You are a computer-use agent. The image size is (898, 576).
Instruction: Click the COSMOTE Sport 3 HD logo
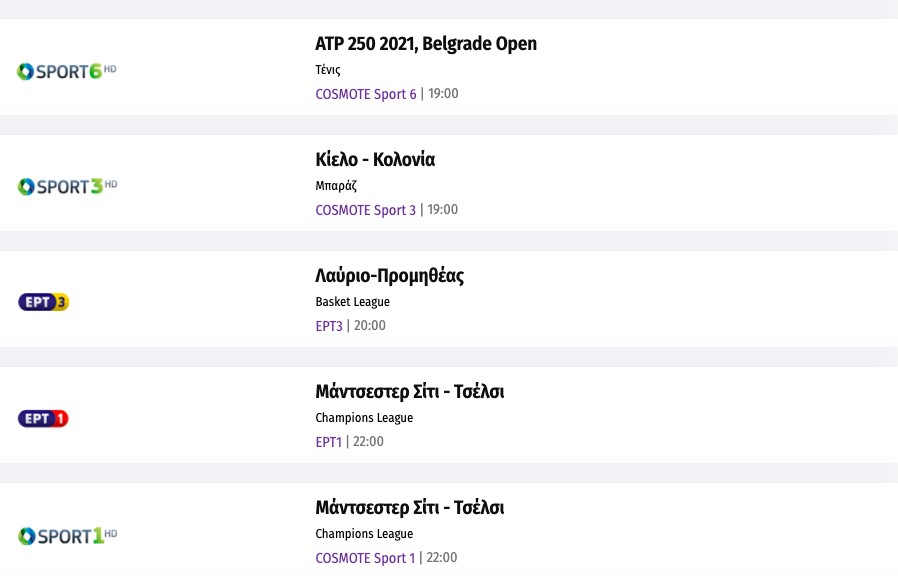[67, 187]
